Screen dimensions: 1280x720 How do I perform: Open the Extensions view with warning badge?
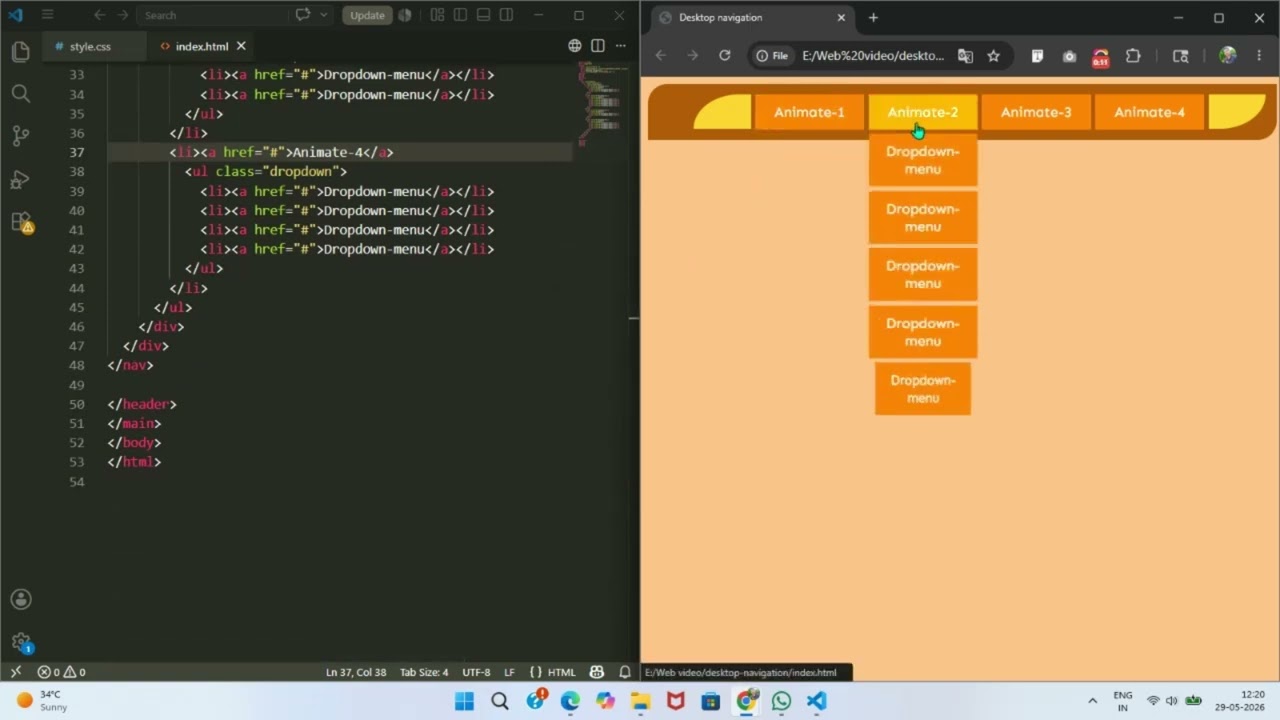click(20, 222)
